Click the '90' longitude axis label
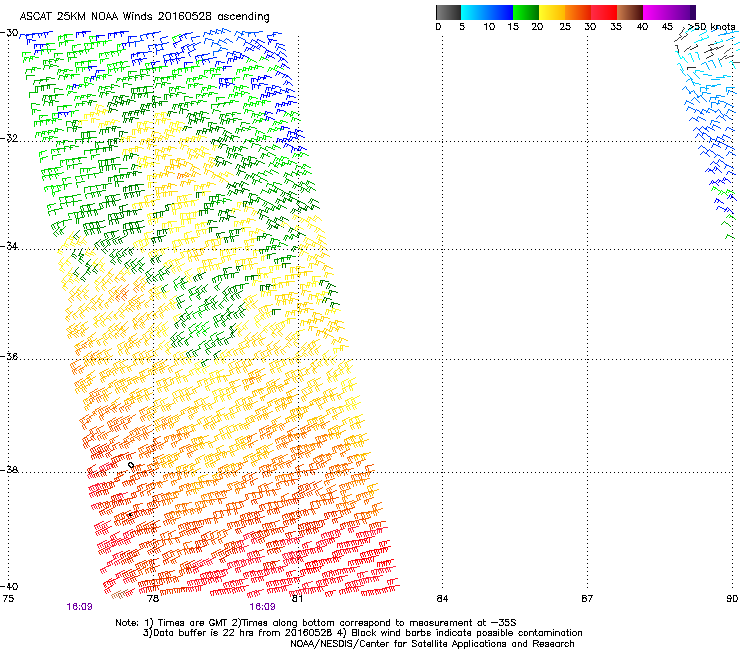The image size is (740, 650). (732, 599)
